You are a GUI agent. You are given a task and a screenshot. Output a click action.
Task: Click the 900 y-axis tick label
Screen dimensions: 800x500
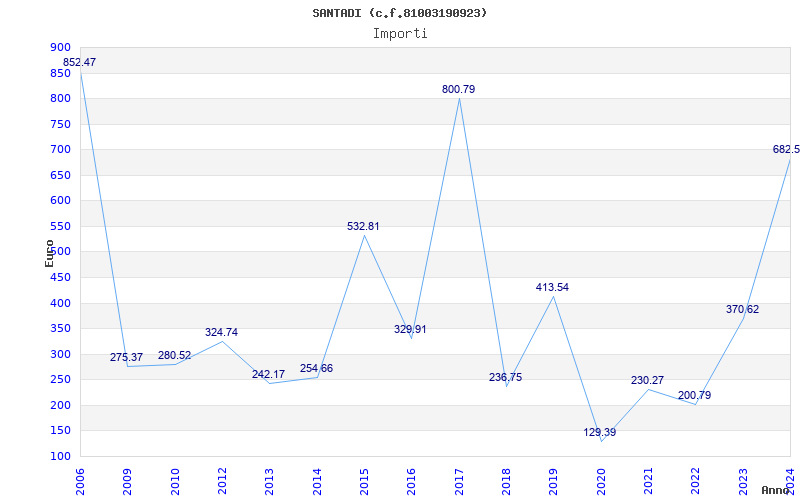tap(60, 47)
